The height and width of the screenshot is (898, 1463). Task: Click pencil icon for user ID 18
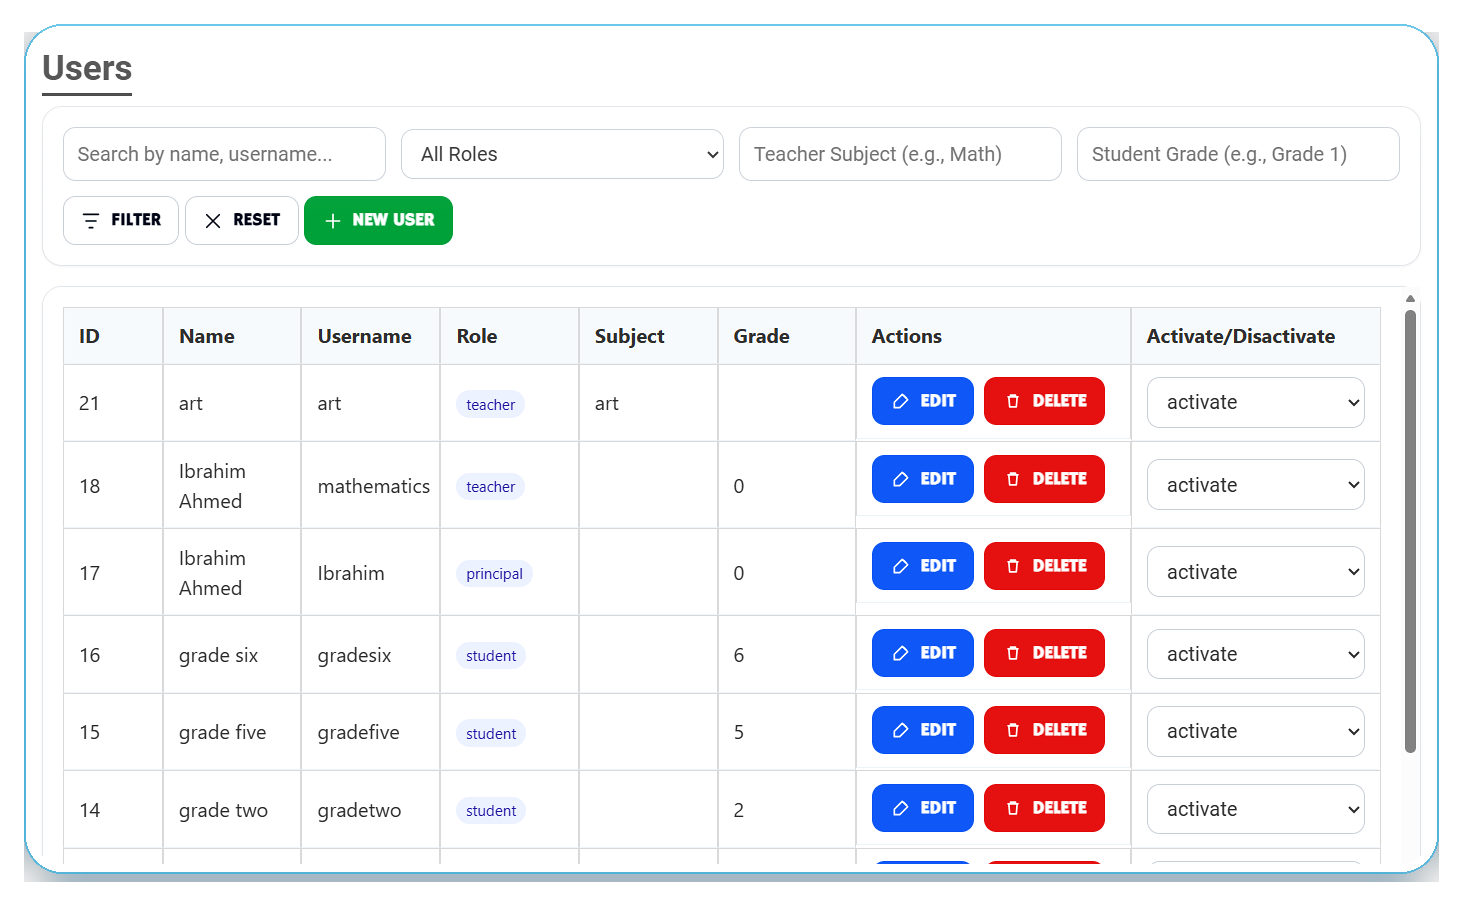(x=900, y=479)
